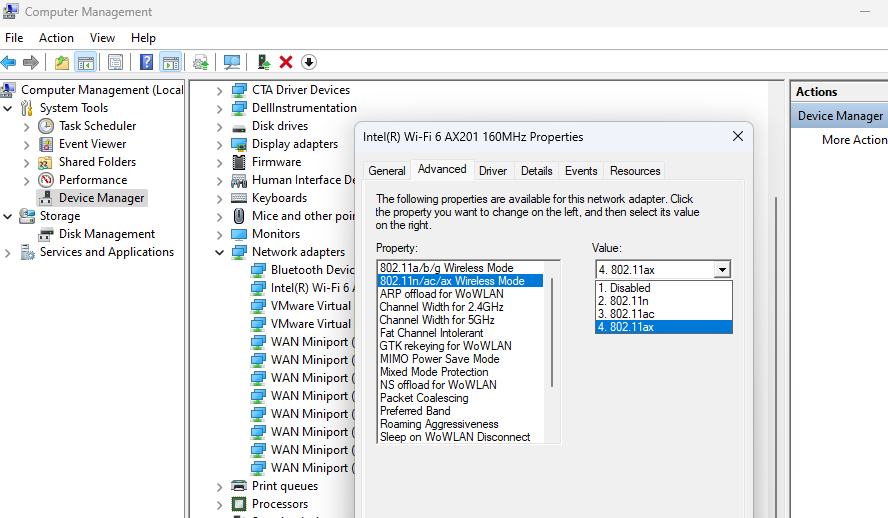Viewport: 888px width, 518px height.
Task: Toggle Show/Hide Action Pane icon
Action: pyautogui.click(x=170, y=62)
